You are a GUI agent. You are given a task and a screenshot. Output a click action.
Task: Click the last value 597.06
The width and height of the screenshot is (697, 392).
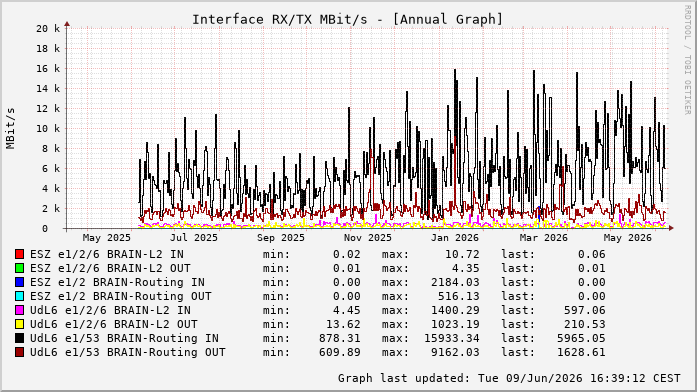click(x=585, y=310)
